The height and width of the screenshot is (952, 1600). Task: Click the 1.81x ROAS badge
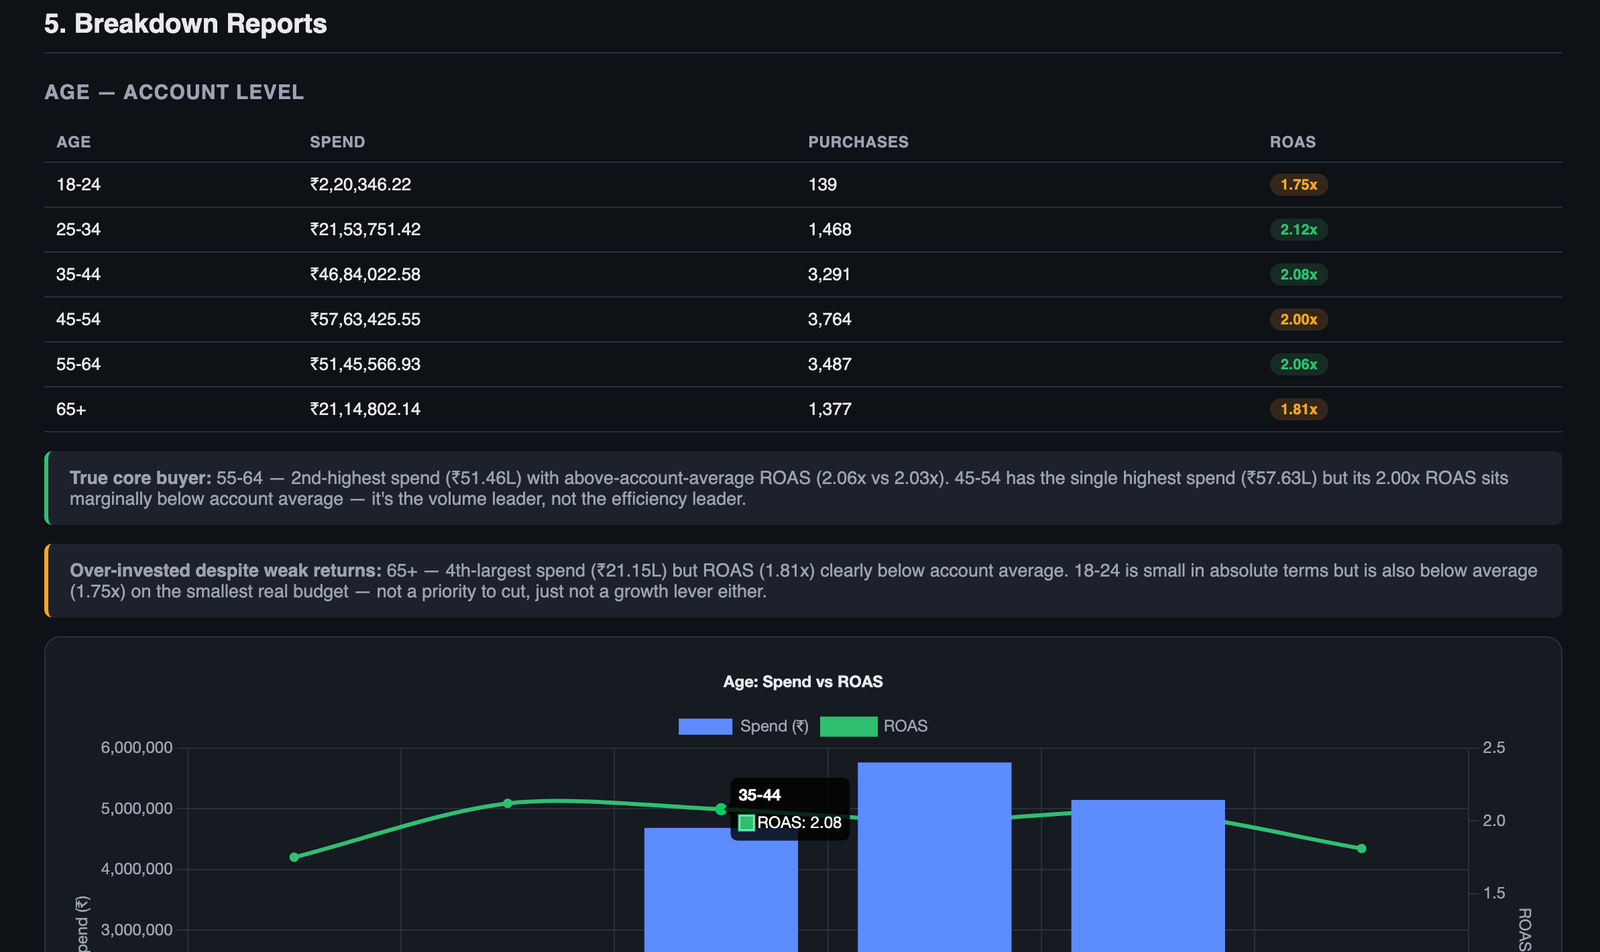[x=1299, y=410]
